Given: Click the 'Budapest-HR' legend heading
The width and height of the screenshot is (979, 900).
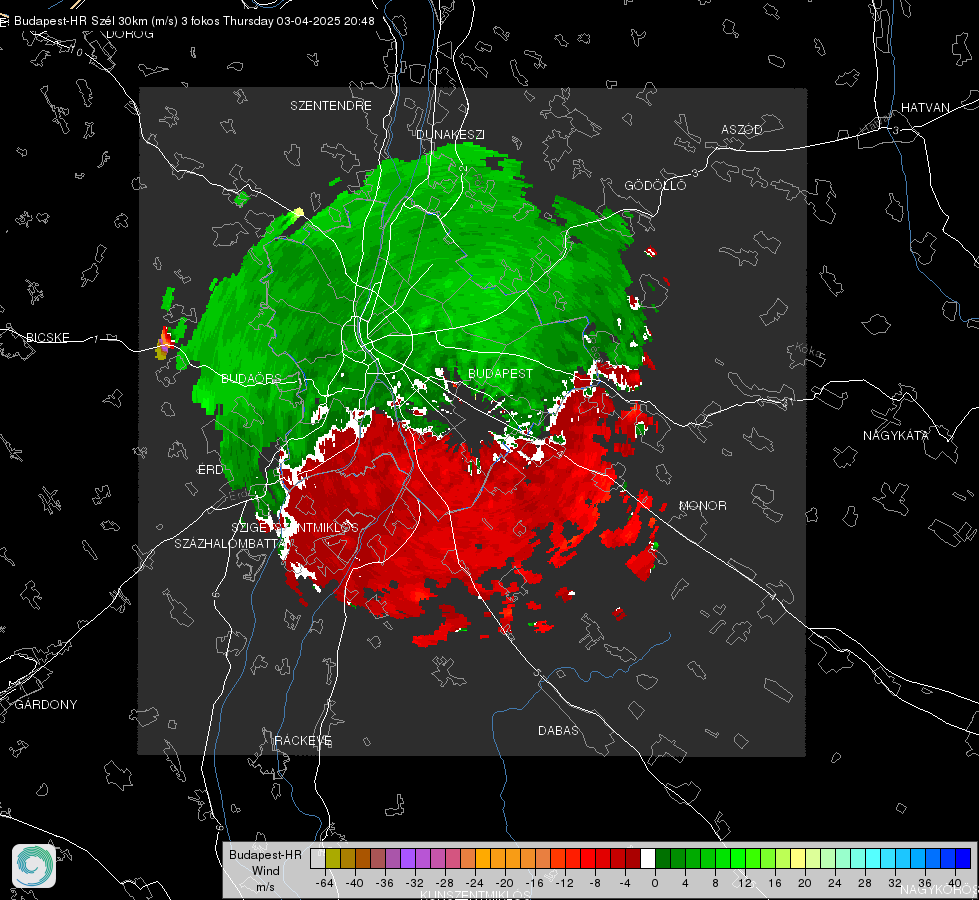Looking at the screenshot, I should click(265, 854).
